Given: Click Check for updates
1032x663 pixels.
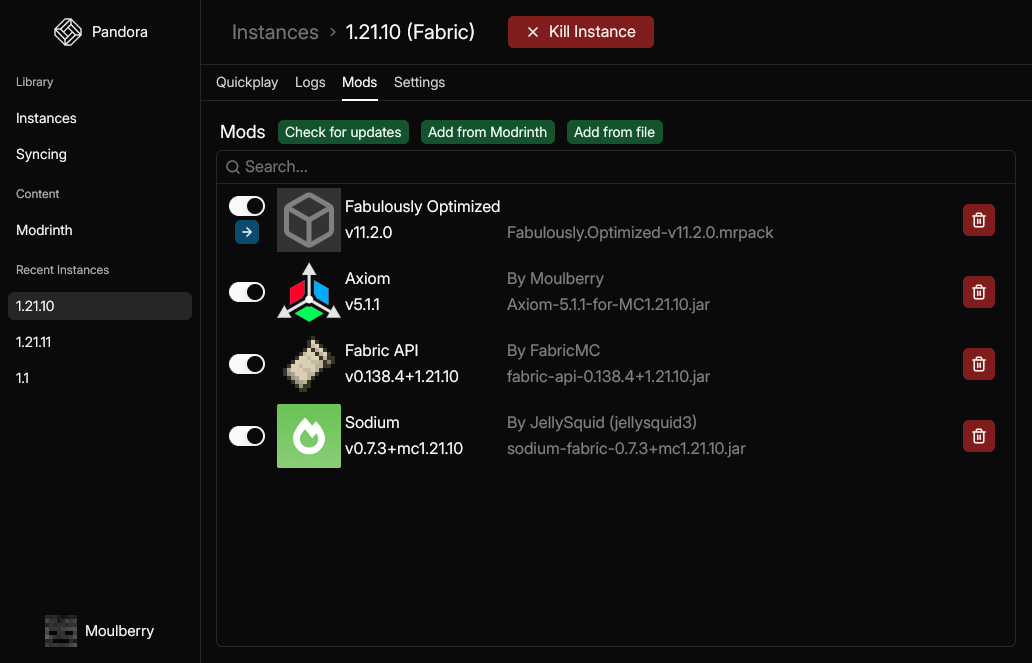Looking at the screenshot, I should point(343,132).
